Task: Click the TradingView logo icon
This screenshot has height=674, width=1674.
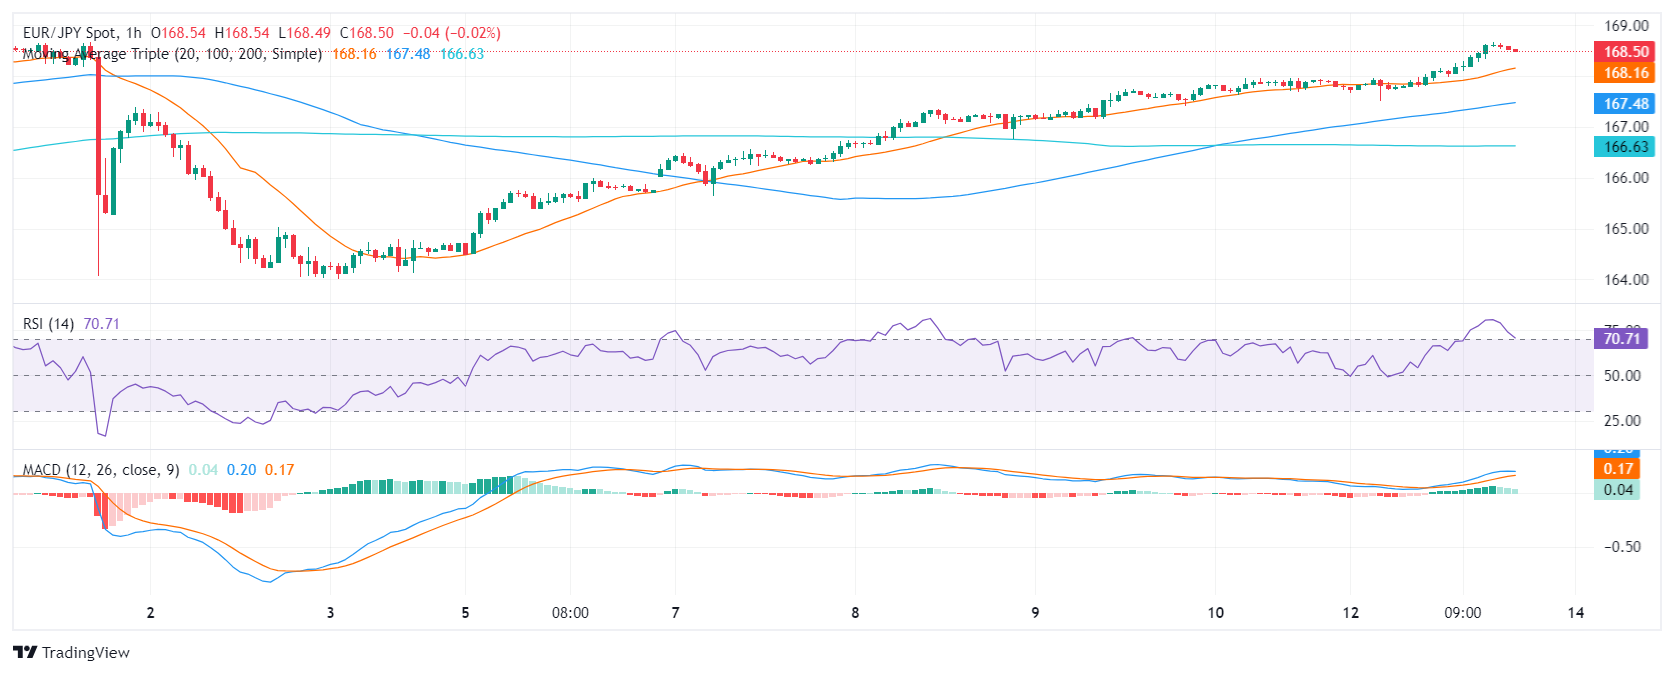Action: [25, 652]
